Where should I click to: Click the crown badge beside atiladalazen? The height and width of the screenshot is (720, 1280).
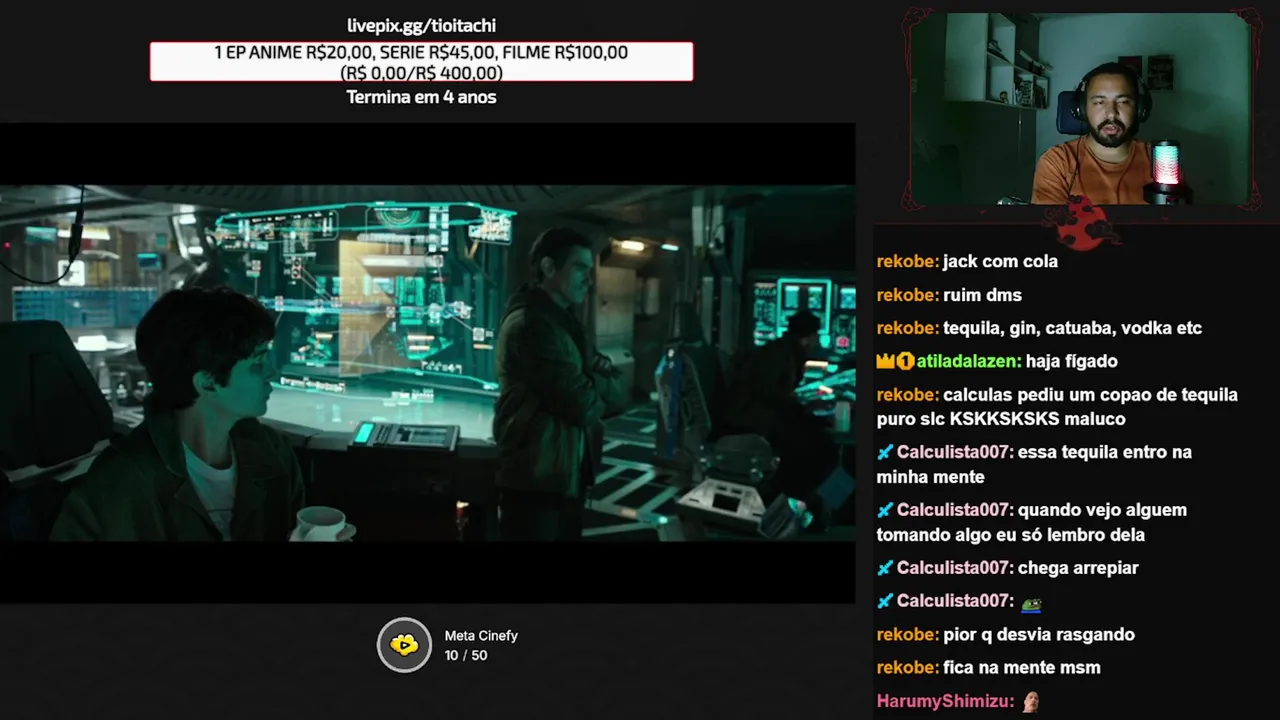click(x=886, y=361)
